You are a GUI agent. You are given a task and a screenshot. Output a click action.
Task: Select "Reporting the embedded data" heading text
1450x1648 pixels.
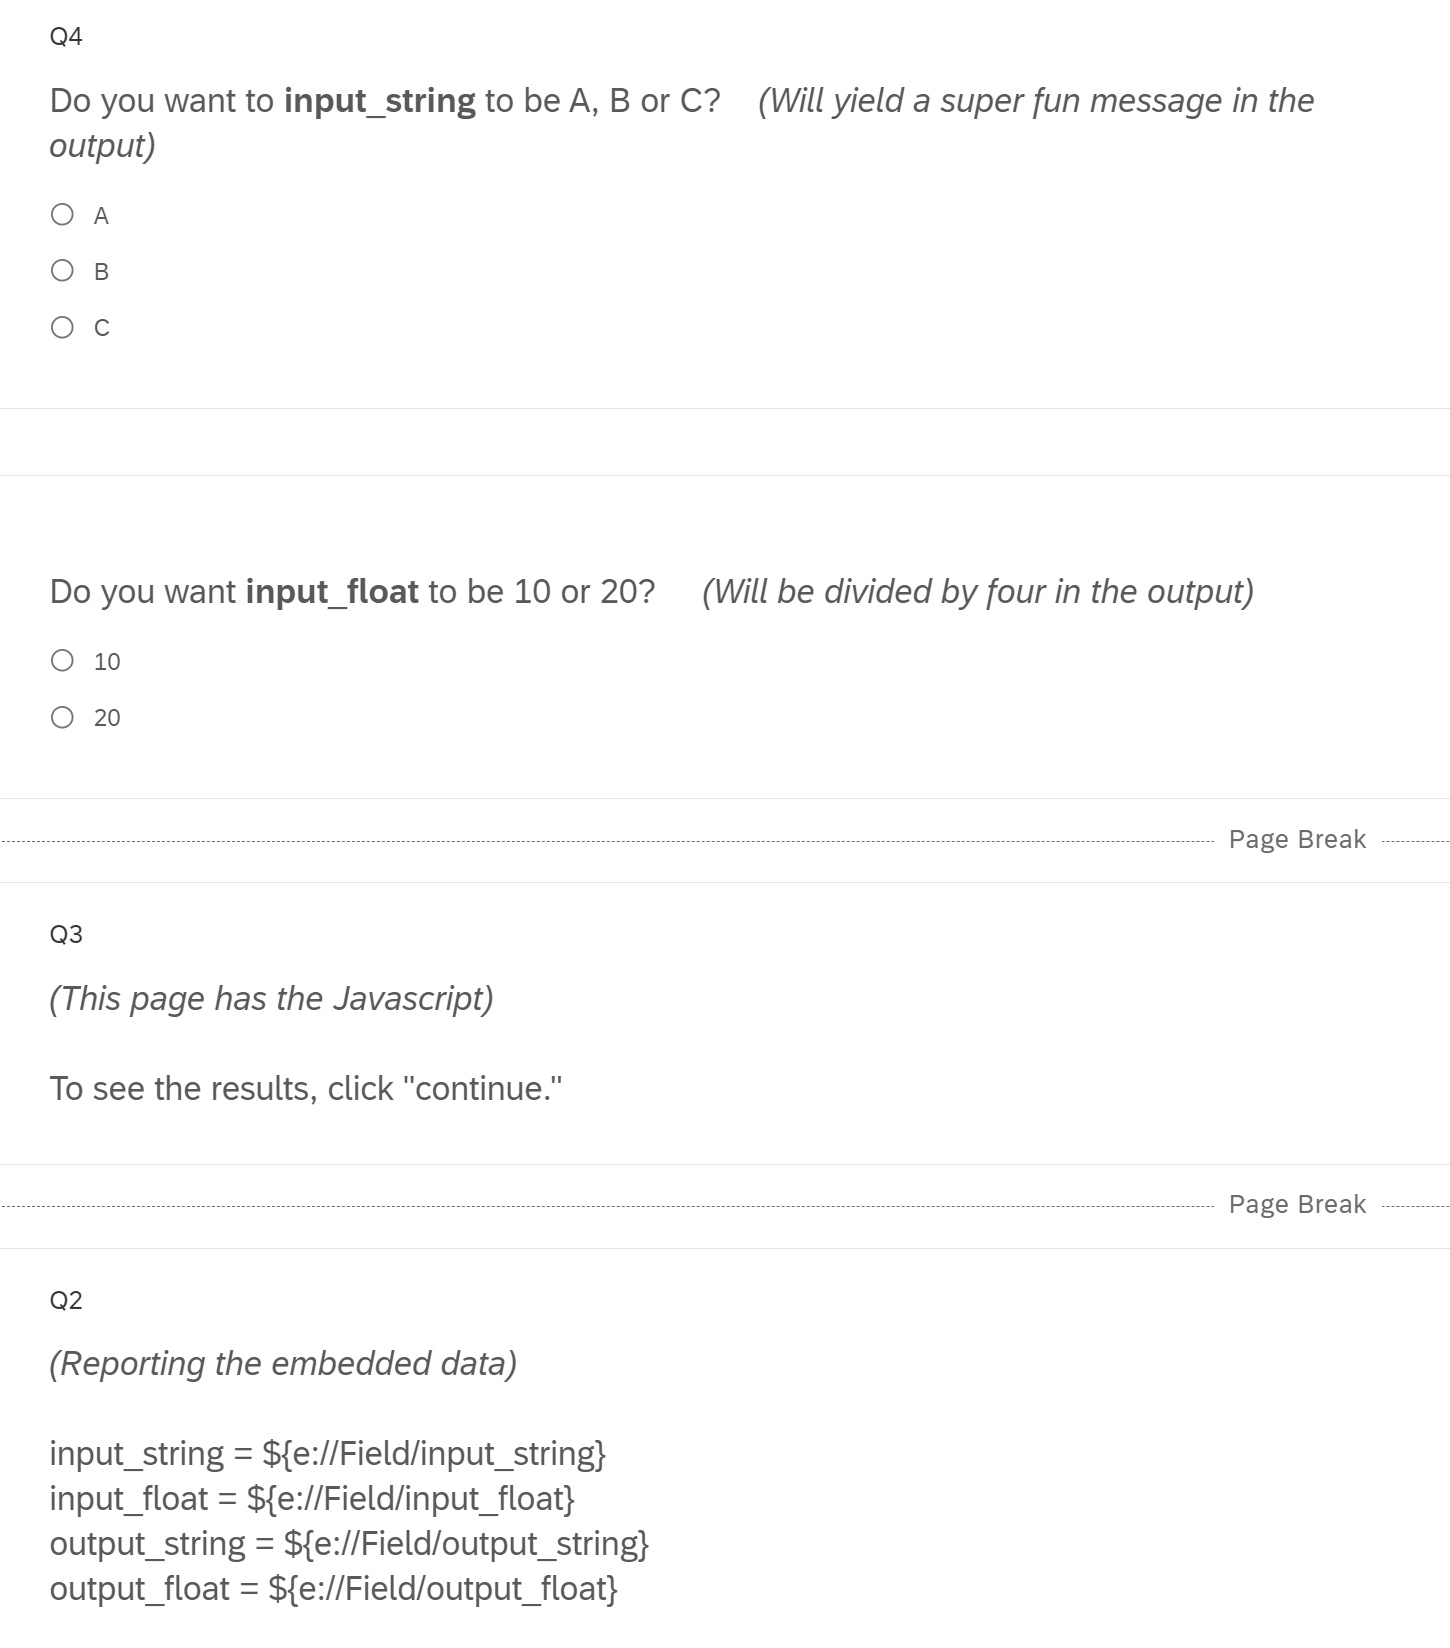click(283, 1364)
